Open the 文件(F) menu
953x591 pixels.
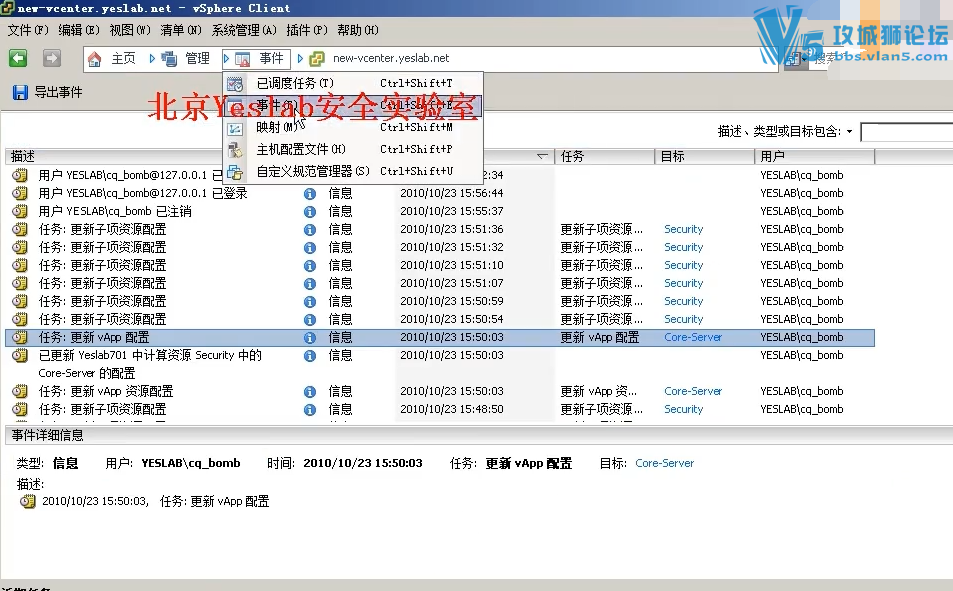pos(28,30)
